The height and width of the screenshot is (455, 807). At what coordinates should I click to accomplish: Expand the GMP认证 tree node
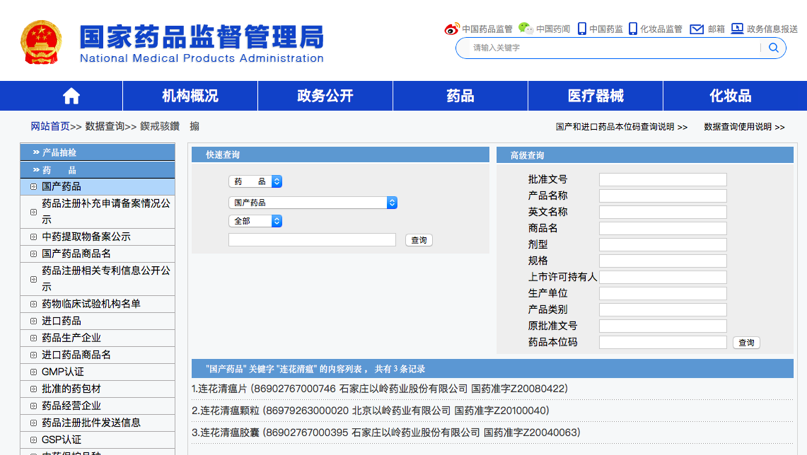click(33, 372)
